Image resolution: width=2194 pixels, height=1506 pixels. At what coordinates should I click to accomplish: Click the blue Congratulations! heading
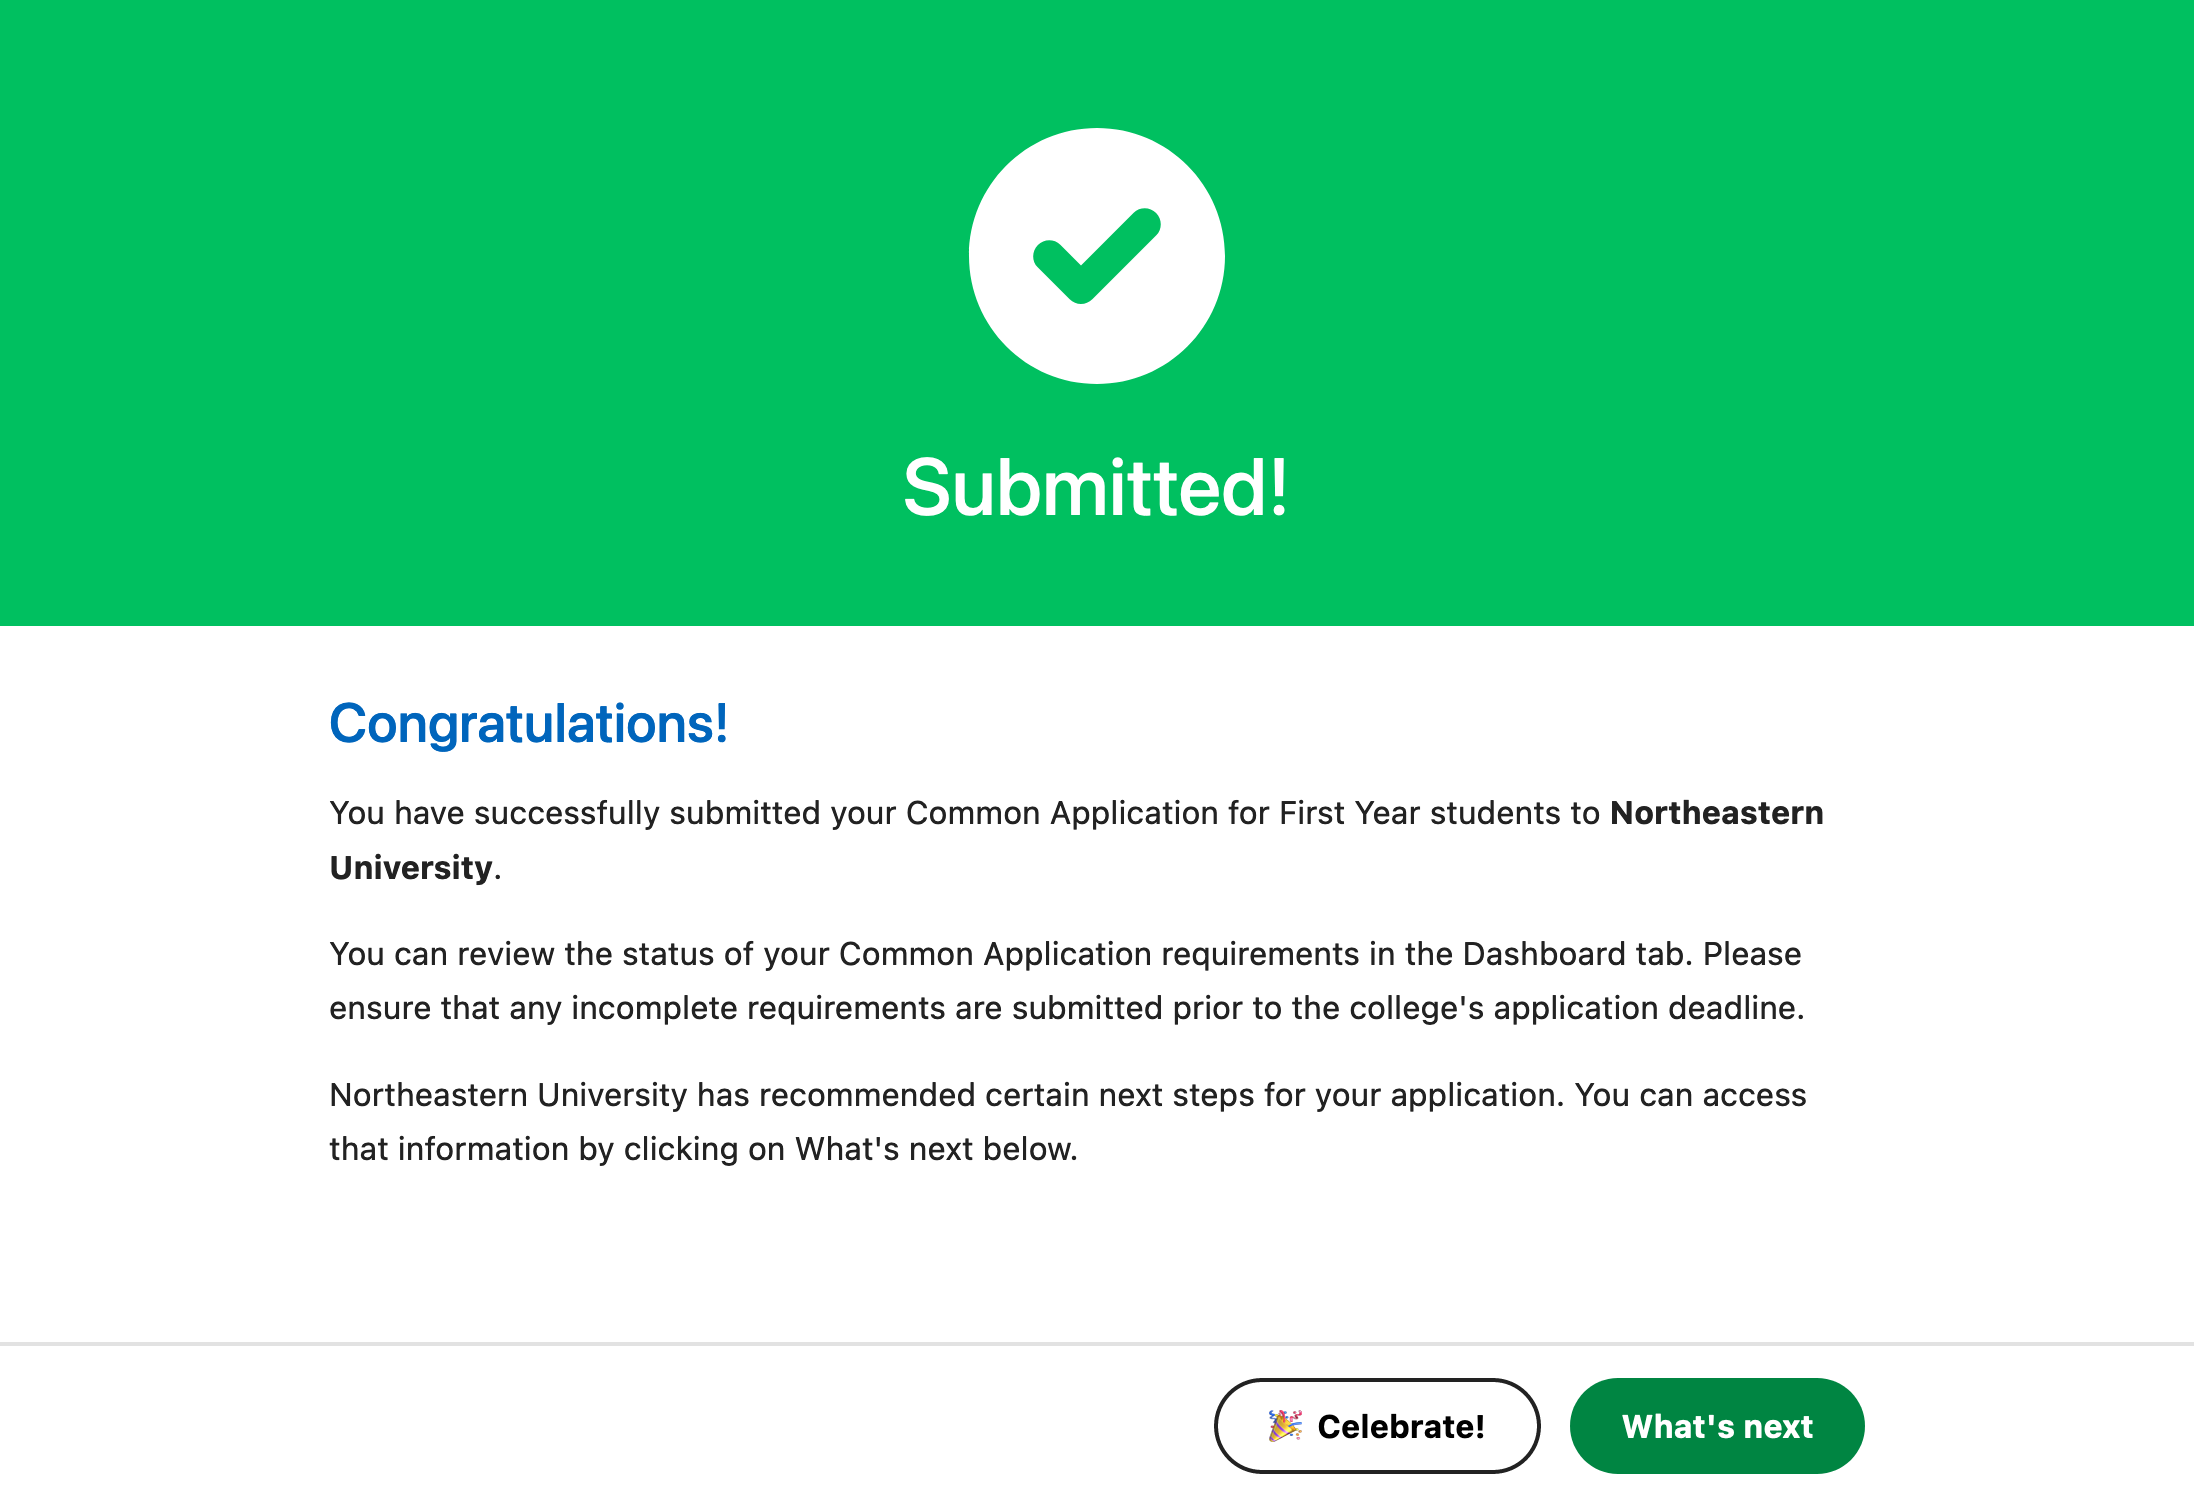tap(528, 723)
